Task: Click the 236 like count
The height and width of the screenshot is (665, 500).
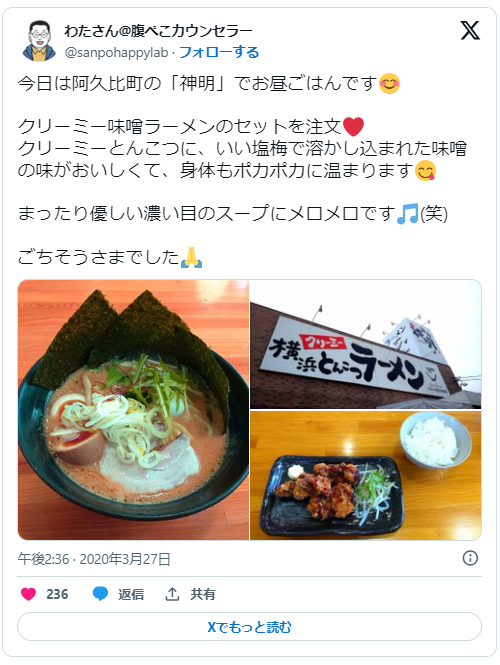Action: tap(57, 594)
